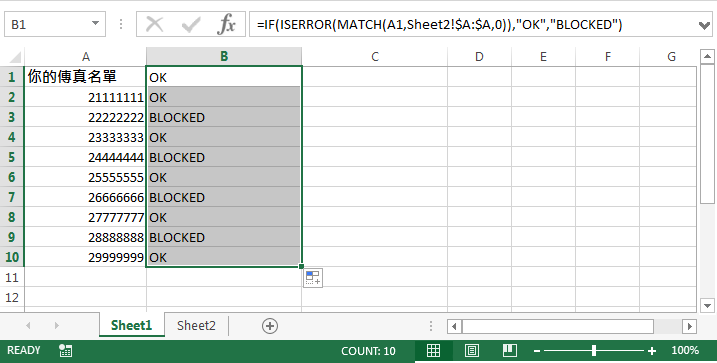Image resolution: width=717 pixels, height=363 pixels.
Task: Click COUNT: 10 in status bar
Action: coord(368,351)
